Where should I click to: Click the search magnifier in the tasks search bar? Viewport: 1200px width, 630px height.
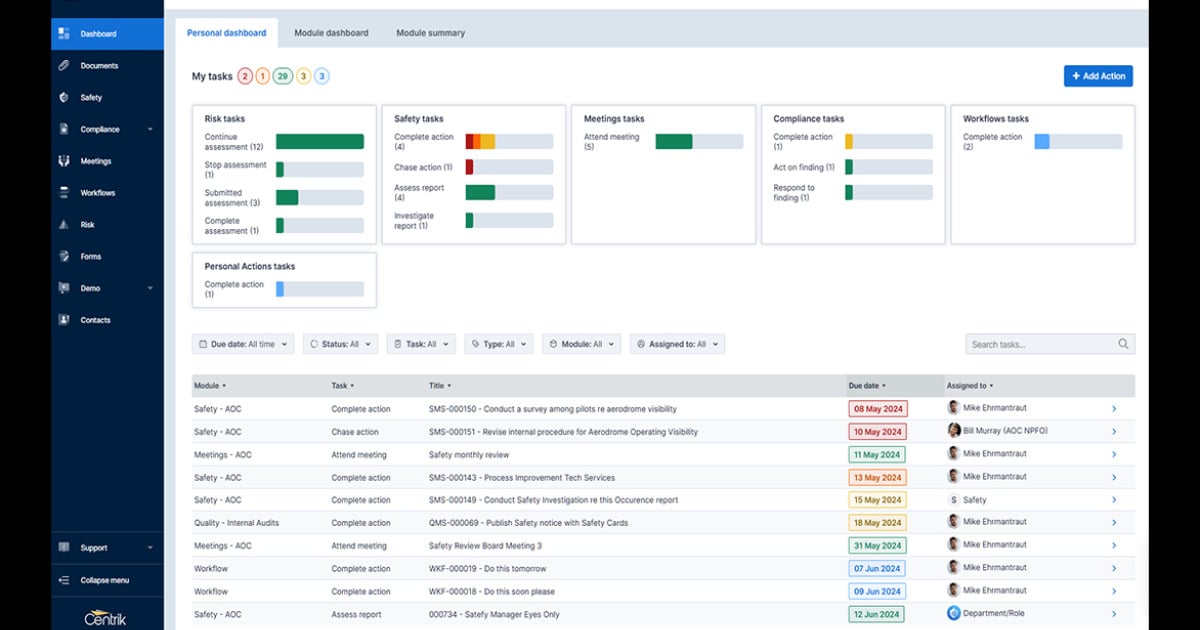[1125, 343]
